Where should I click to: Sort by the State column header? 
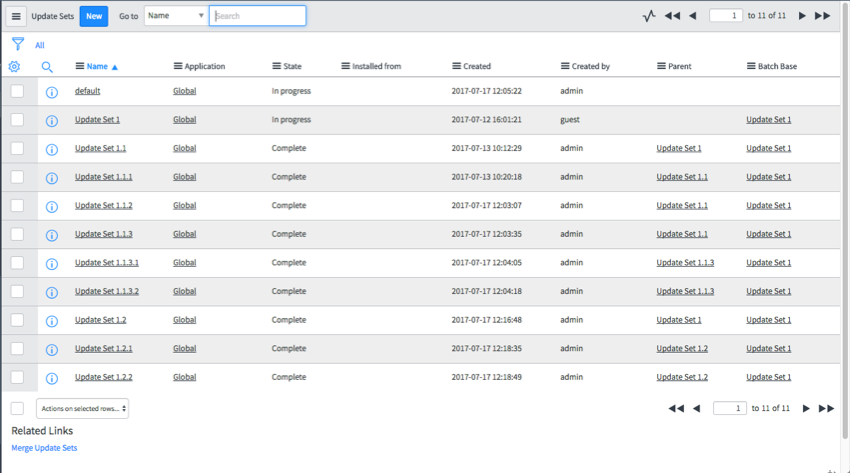[292, 66]
